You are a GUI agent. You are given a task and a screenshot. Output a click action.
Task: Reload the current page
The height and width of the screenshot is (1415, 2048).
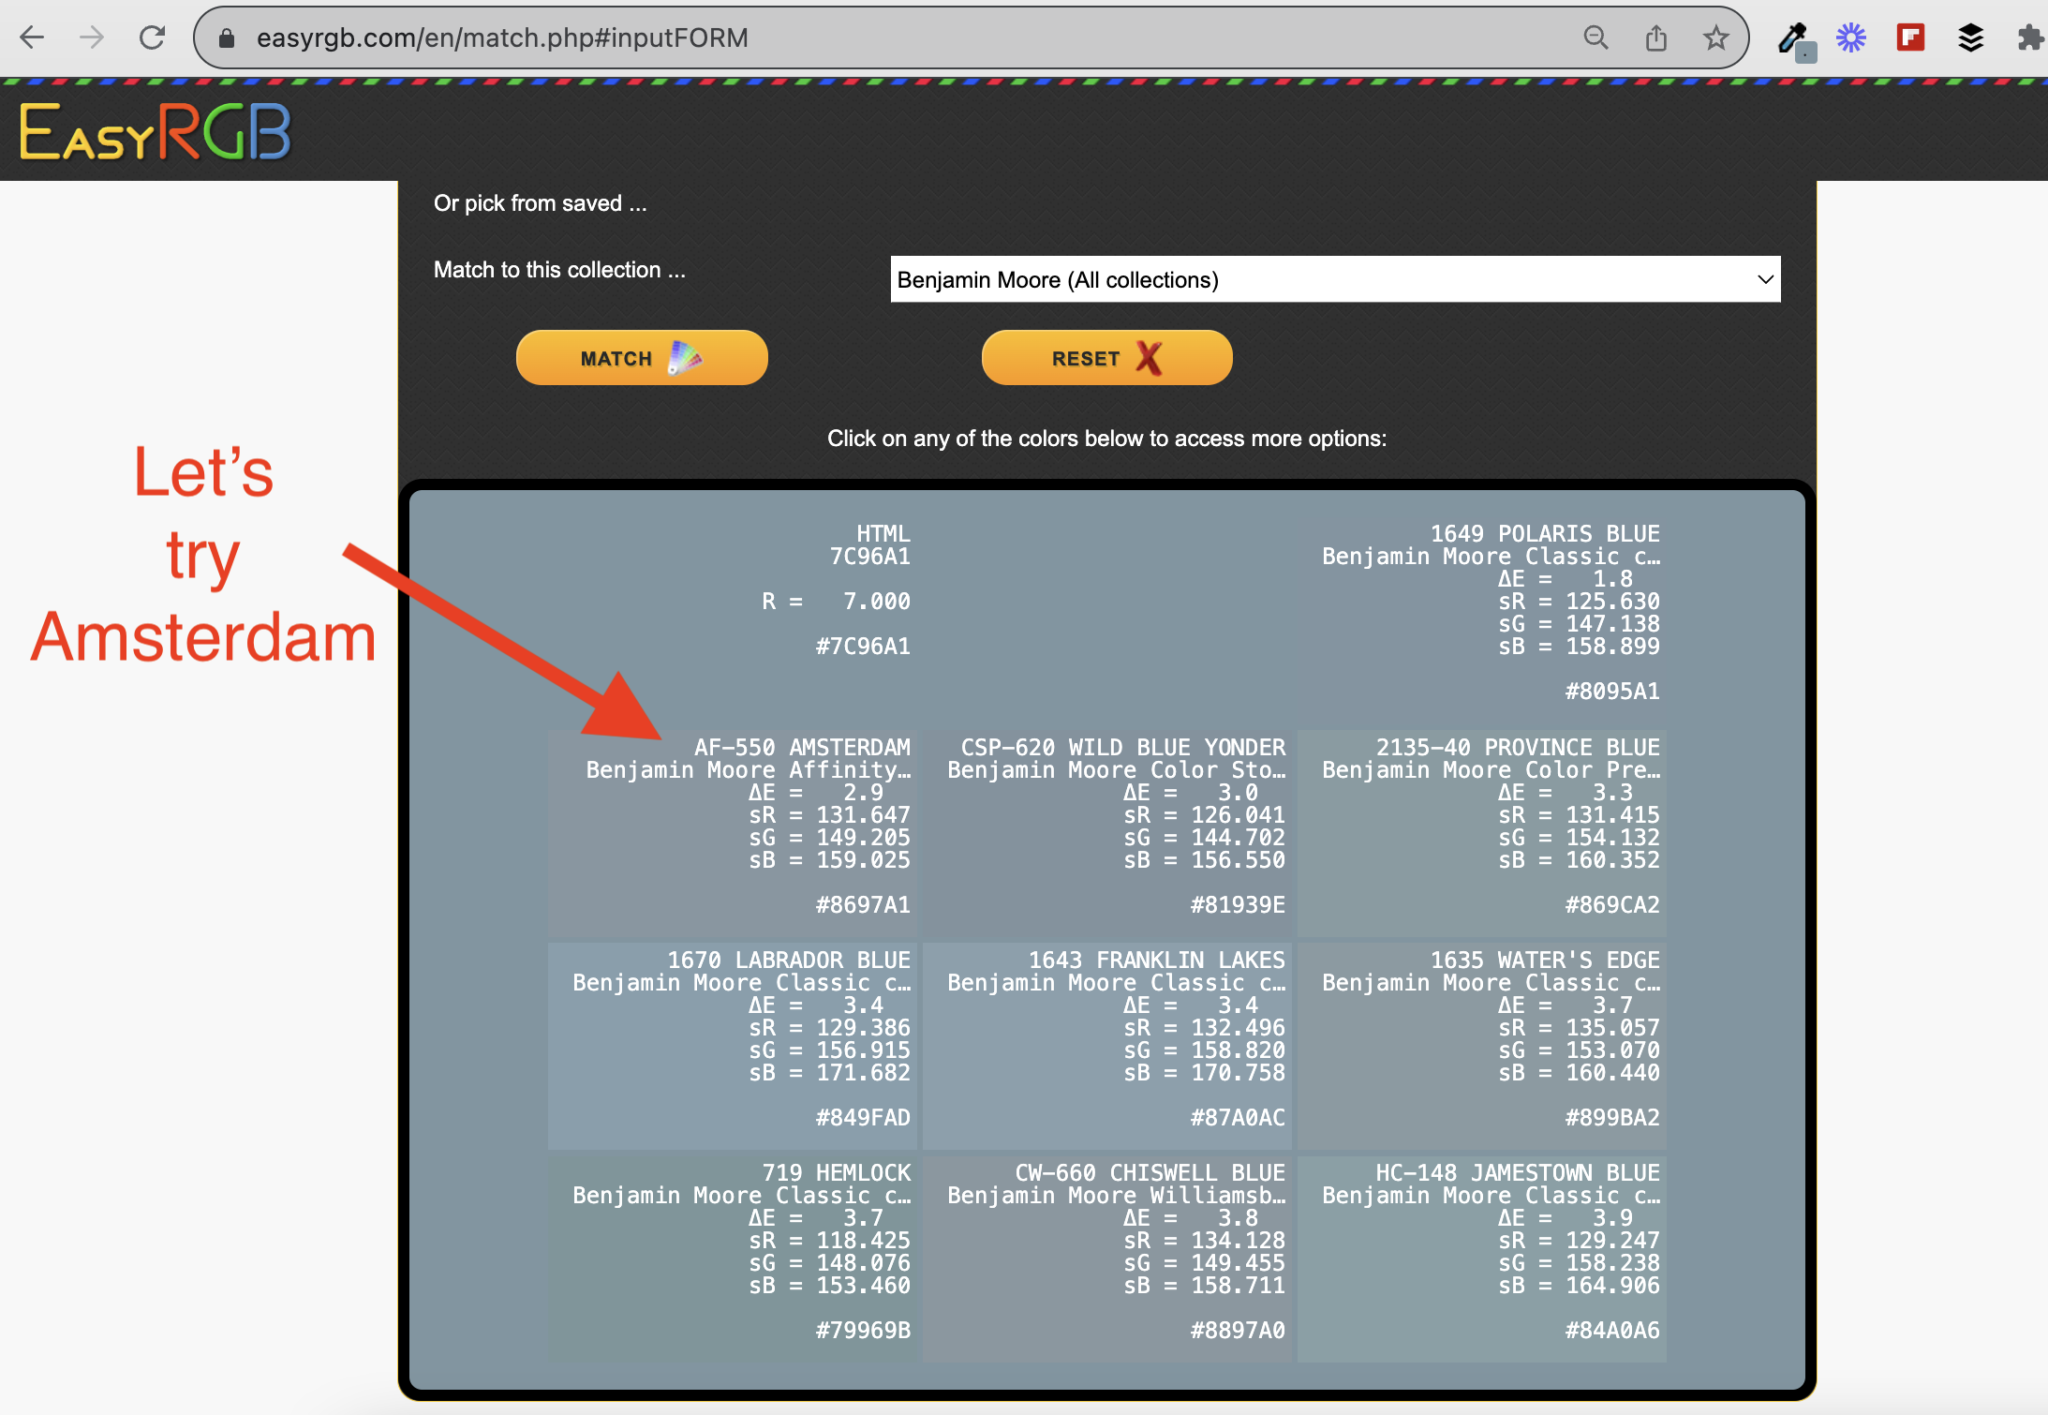[x=153, y=38]
